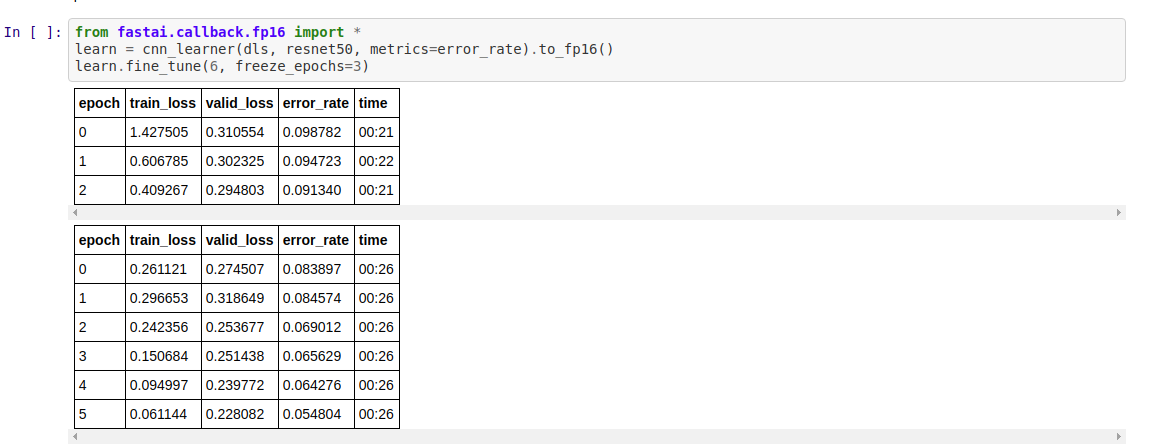This screenshot has height=446, width=1152.
Task: Click left scroll arrow under first table
Action: (x=72, y=213)
